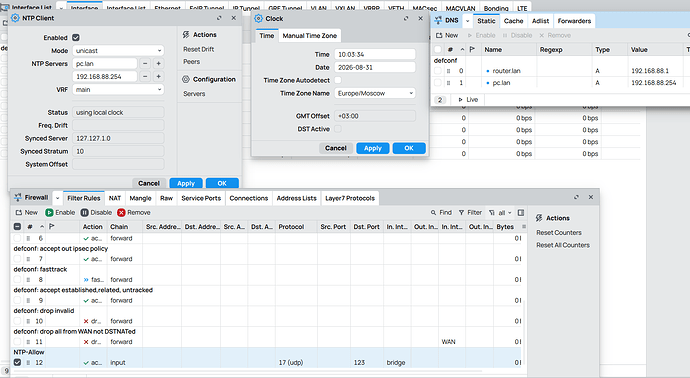The width and height of the screenshot is (690, 378).
Task: Click the pc.lan NTP server field
Action: (x=105, y=63)
